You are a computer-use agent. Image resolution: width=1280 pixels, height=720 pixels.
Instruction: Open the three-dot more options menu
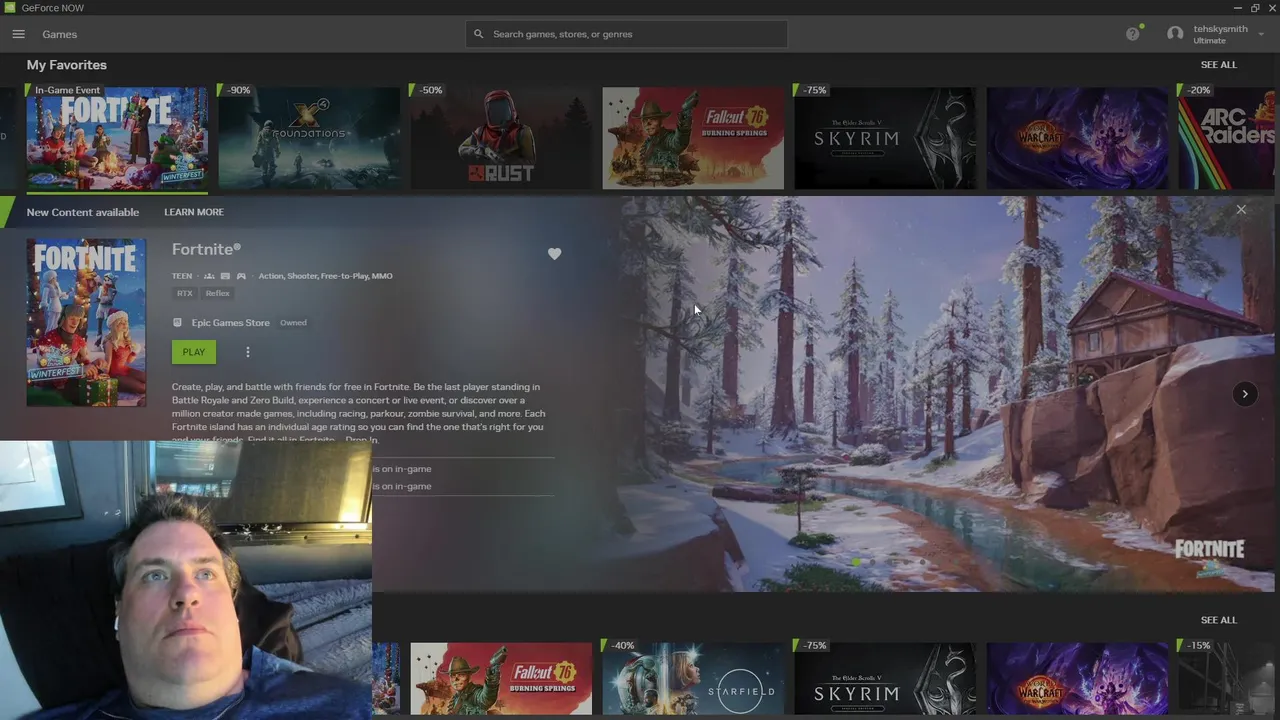point(248,352)
